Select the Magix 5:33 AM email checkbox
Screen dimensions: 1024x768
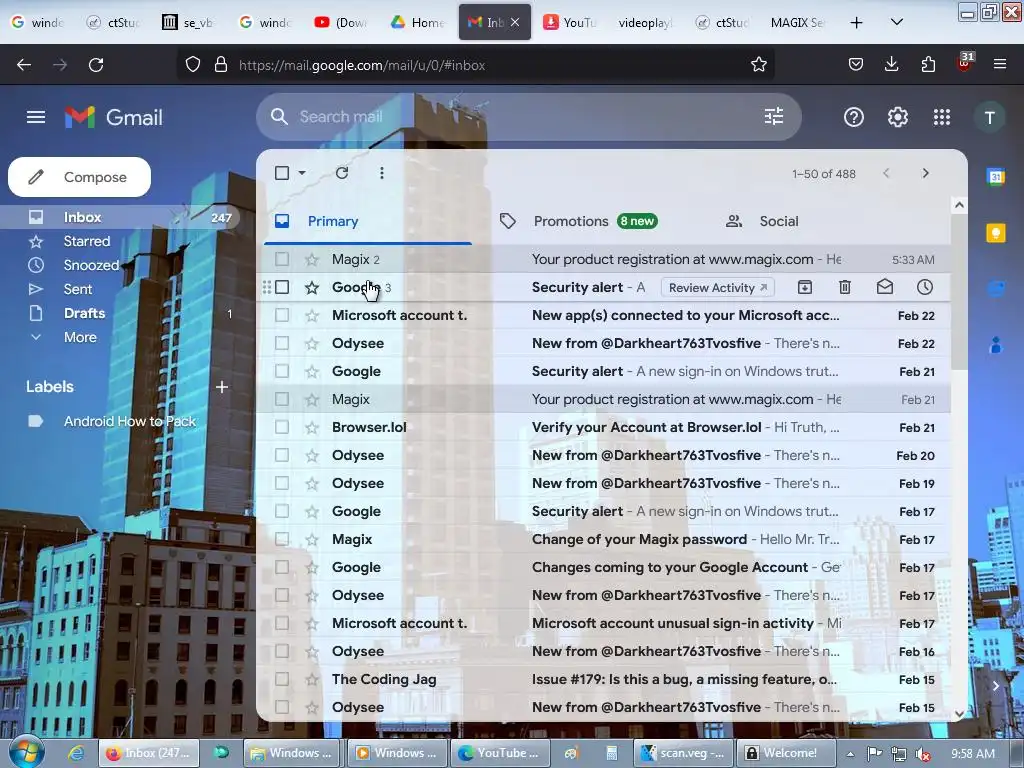(x=281, y=259)
